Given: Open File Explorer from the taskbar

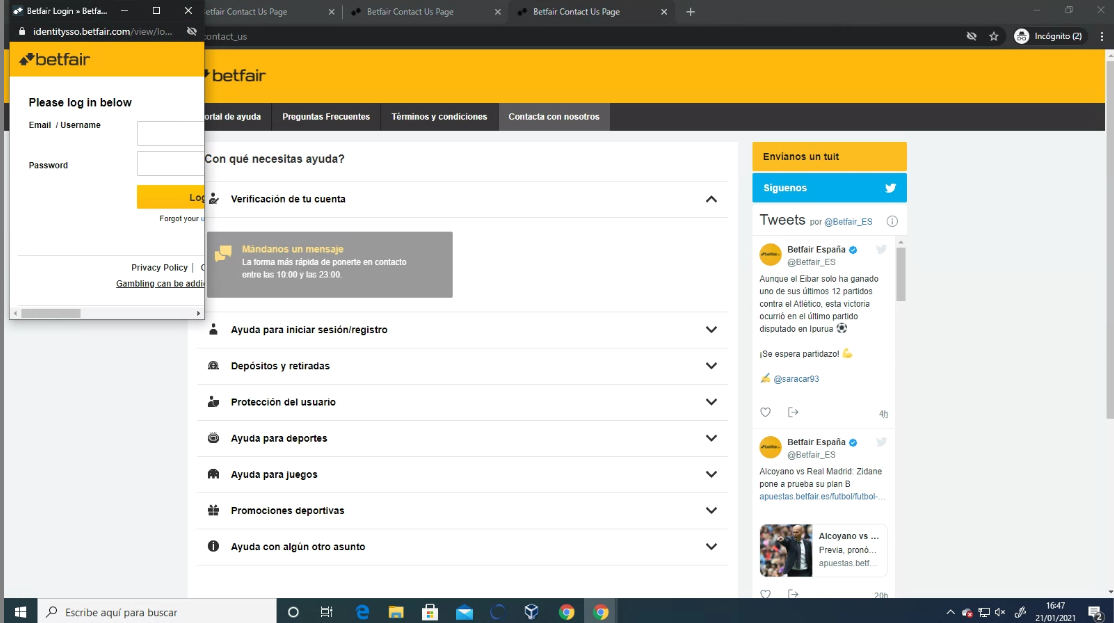Looking at the screenshot, I should point(396,612).
